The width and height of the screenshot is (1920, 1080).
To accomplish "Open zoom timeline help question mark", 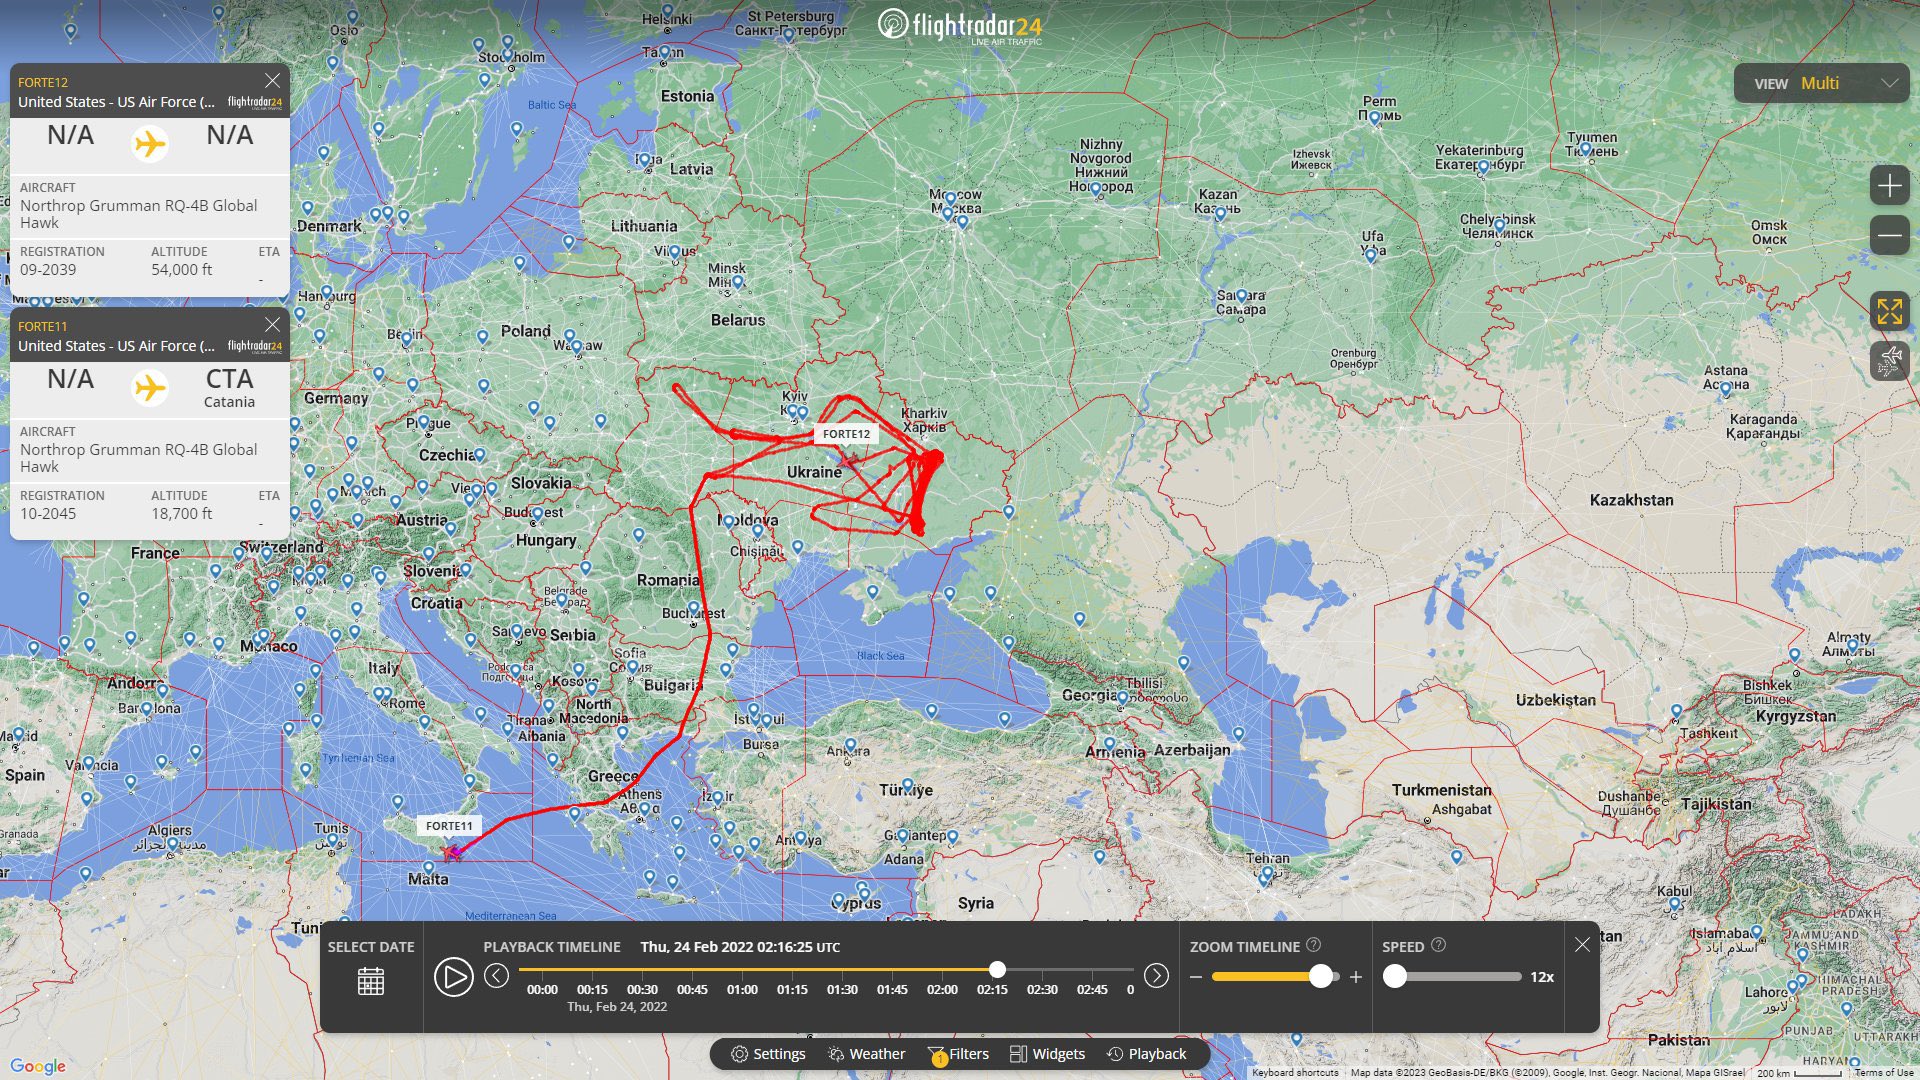I will 1314,945.
